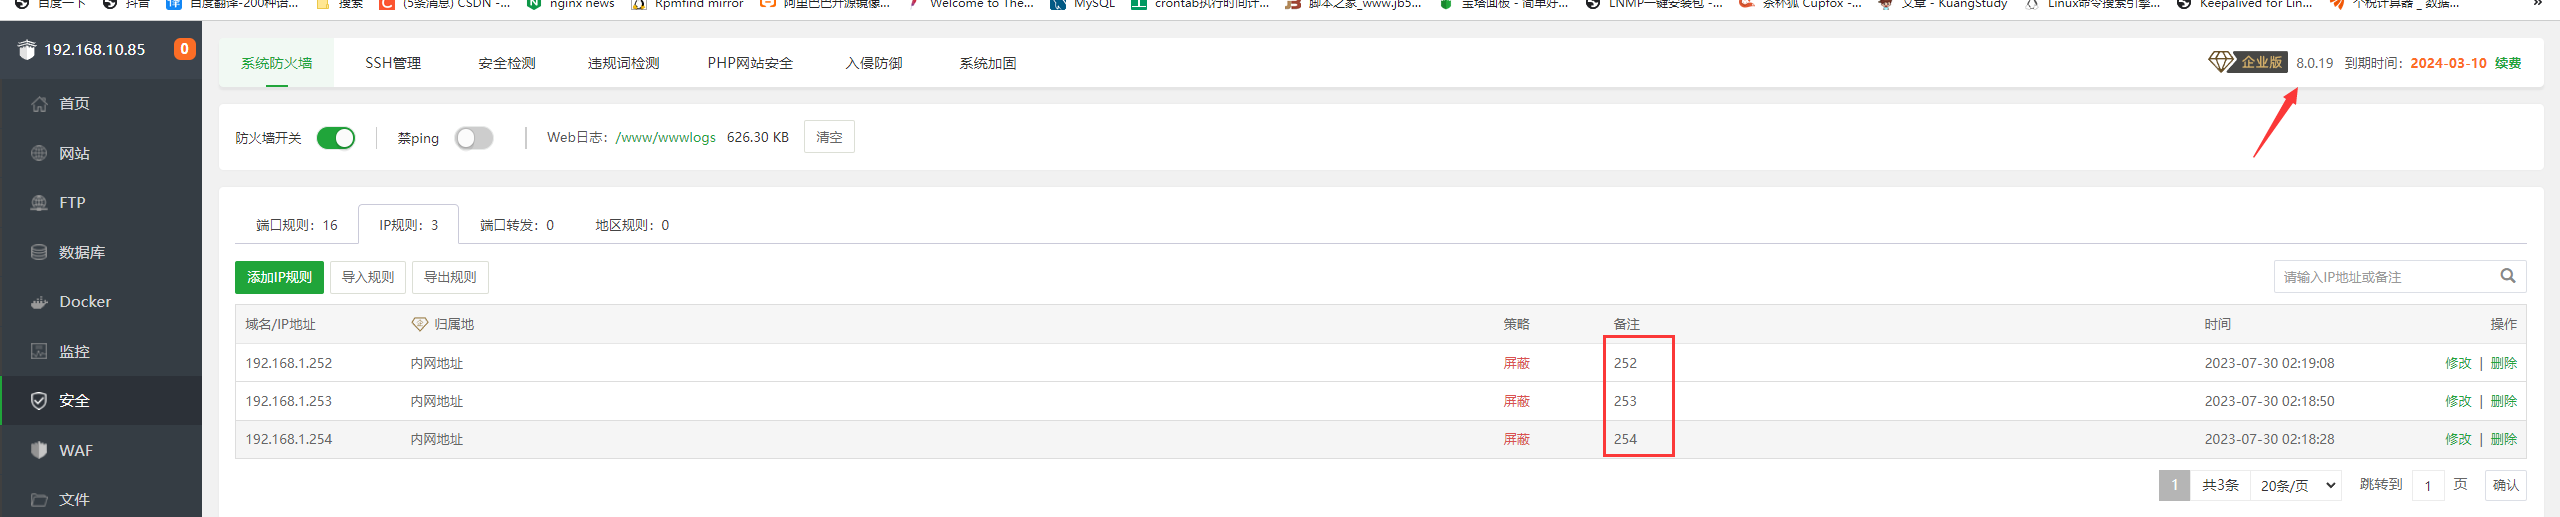Image resolution: width=2560 pixels, height=517 pixels.
Task: Click 修改 for 192.168.1.254 row
Action: (2458, 439)
